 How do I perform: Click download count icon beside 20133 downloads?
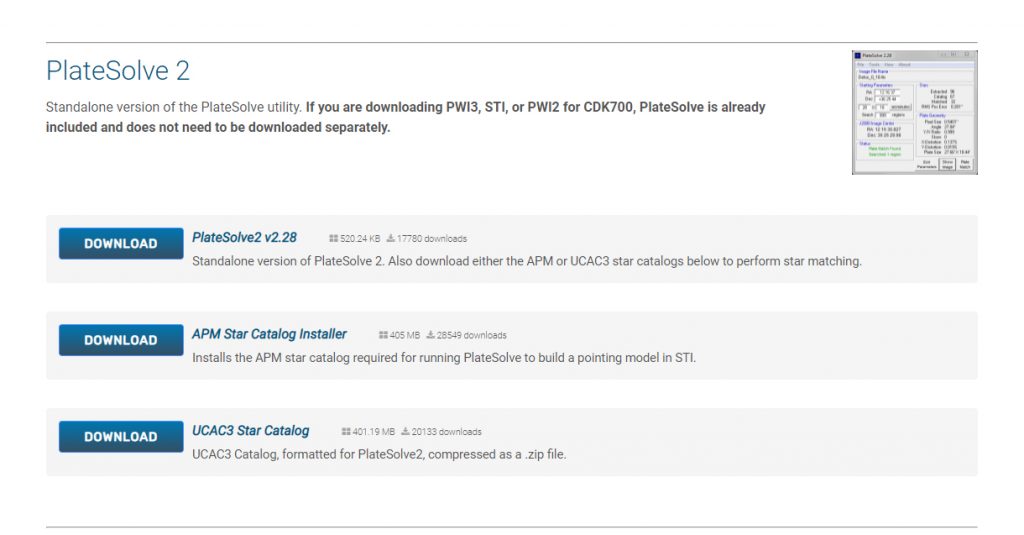coord(406,432)
